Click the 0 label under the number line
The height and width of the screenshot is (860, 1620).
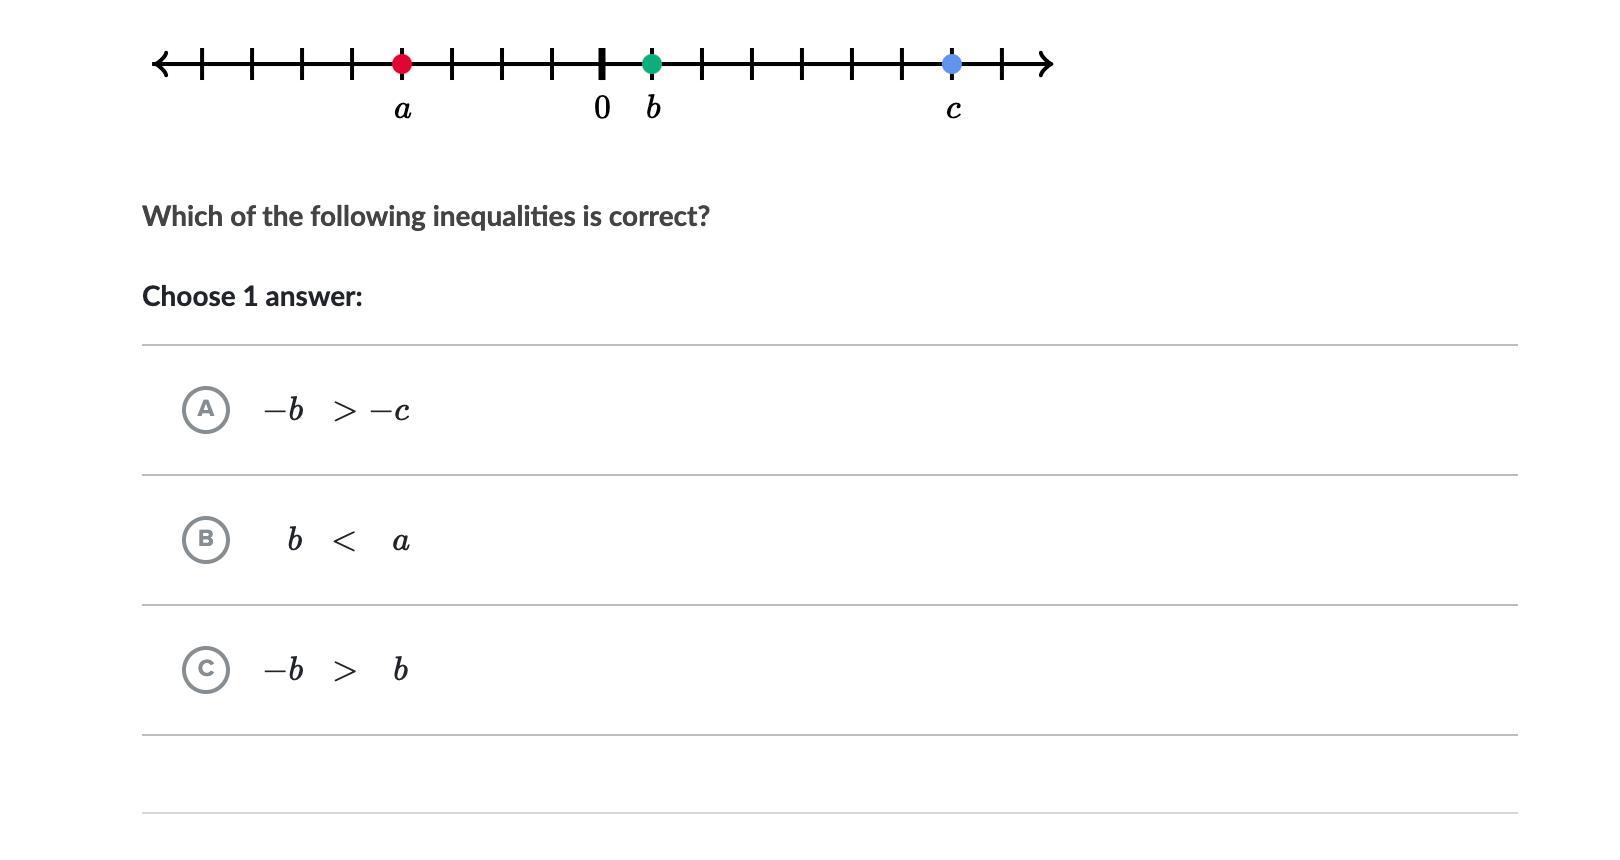point(602,107)
